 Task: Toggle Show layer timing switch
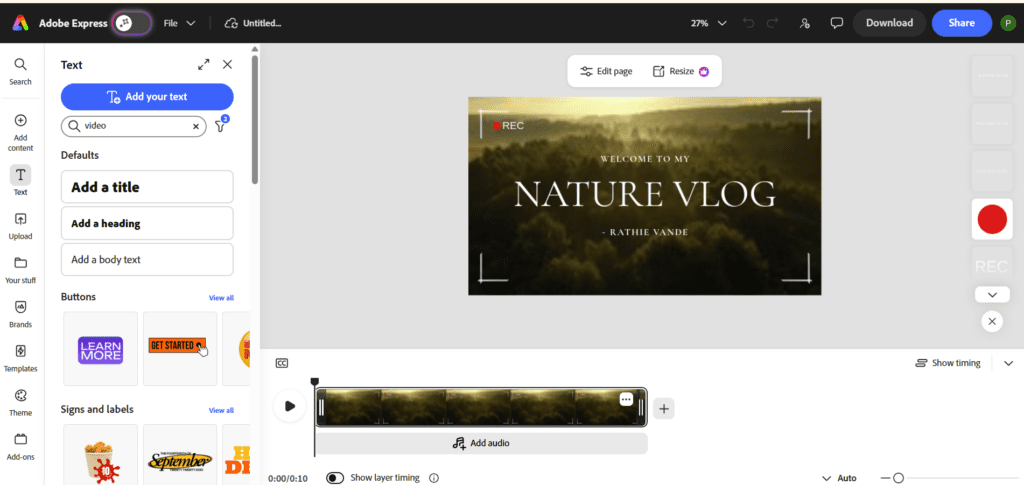coord(335,478)
